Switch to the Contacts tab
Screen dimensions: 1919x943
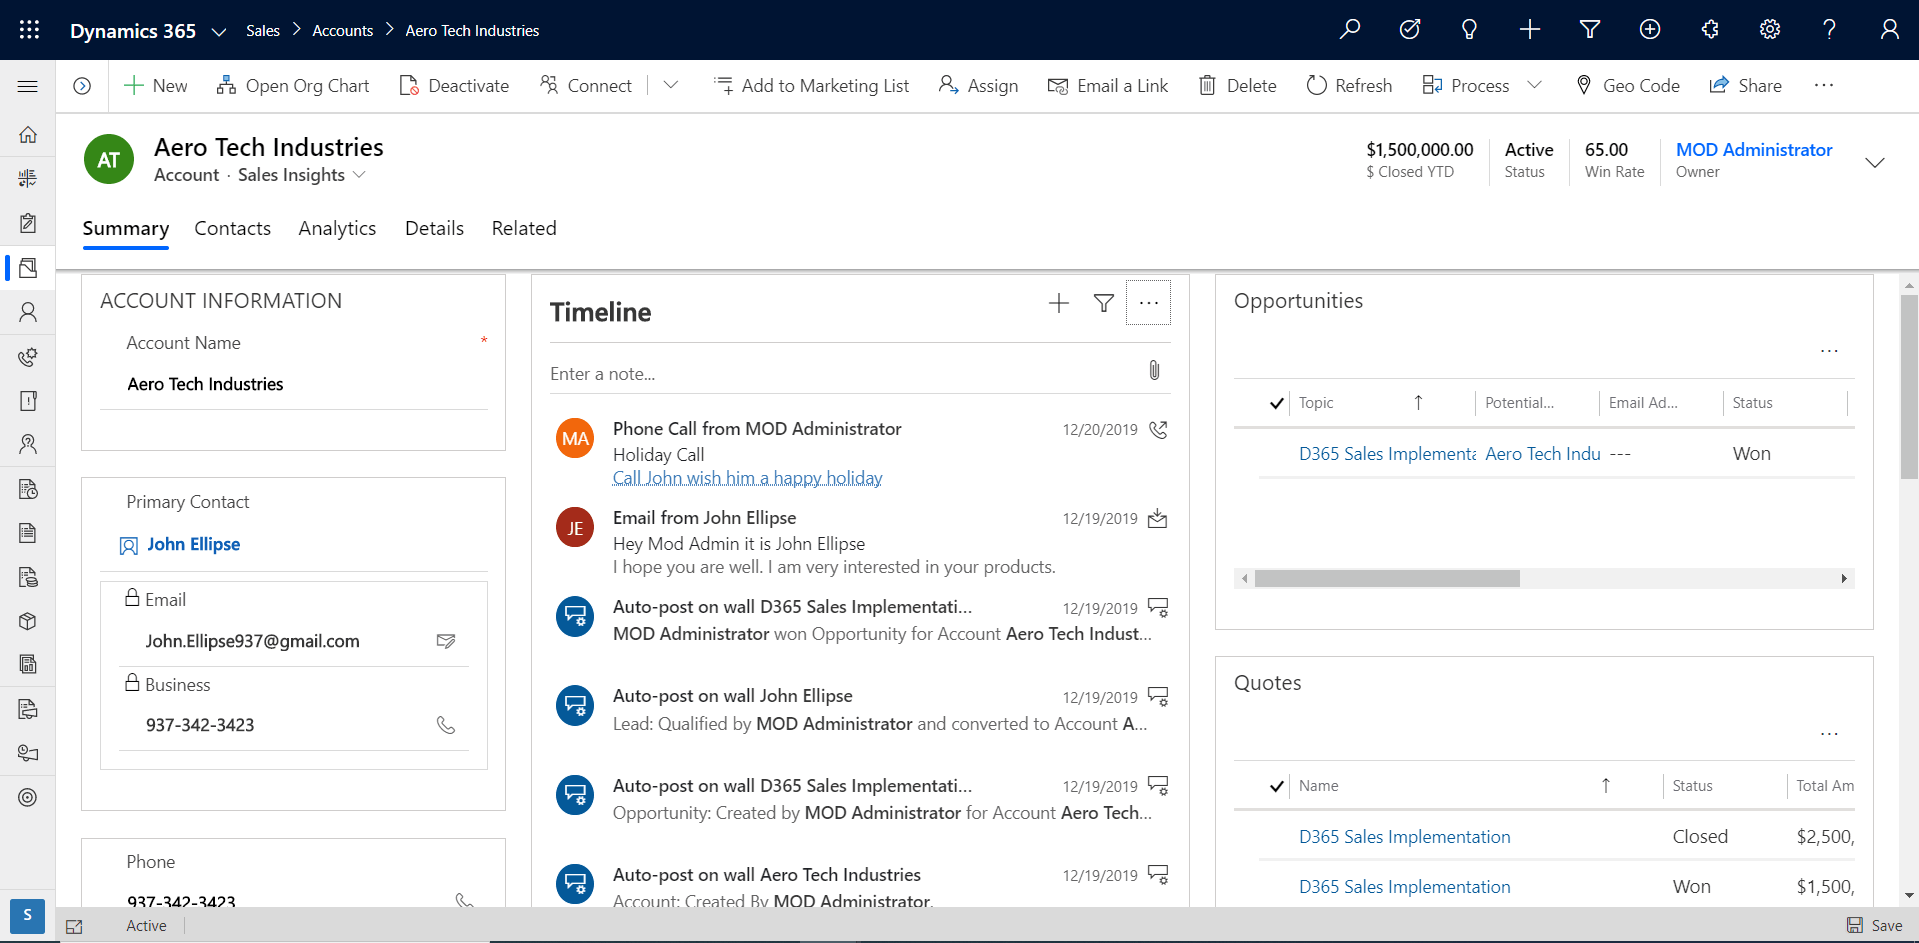pyautogui.click(x=233, y=228)
